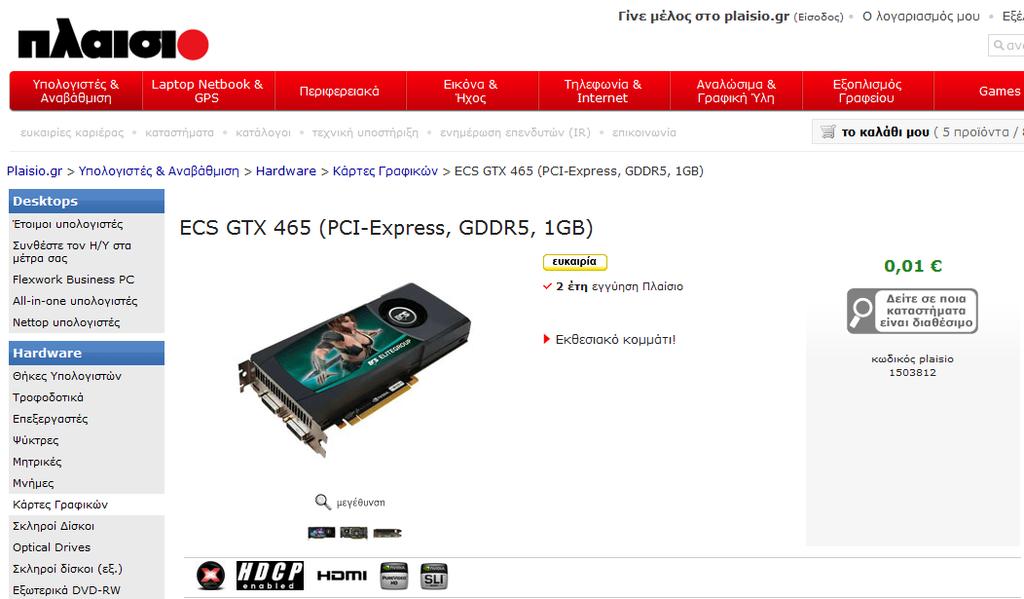Click the SLI badge icon

[x=434, y=576]
